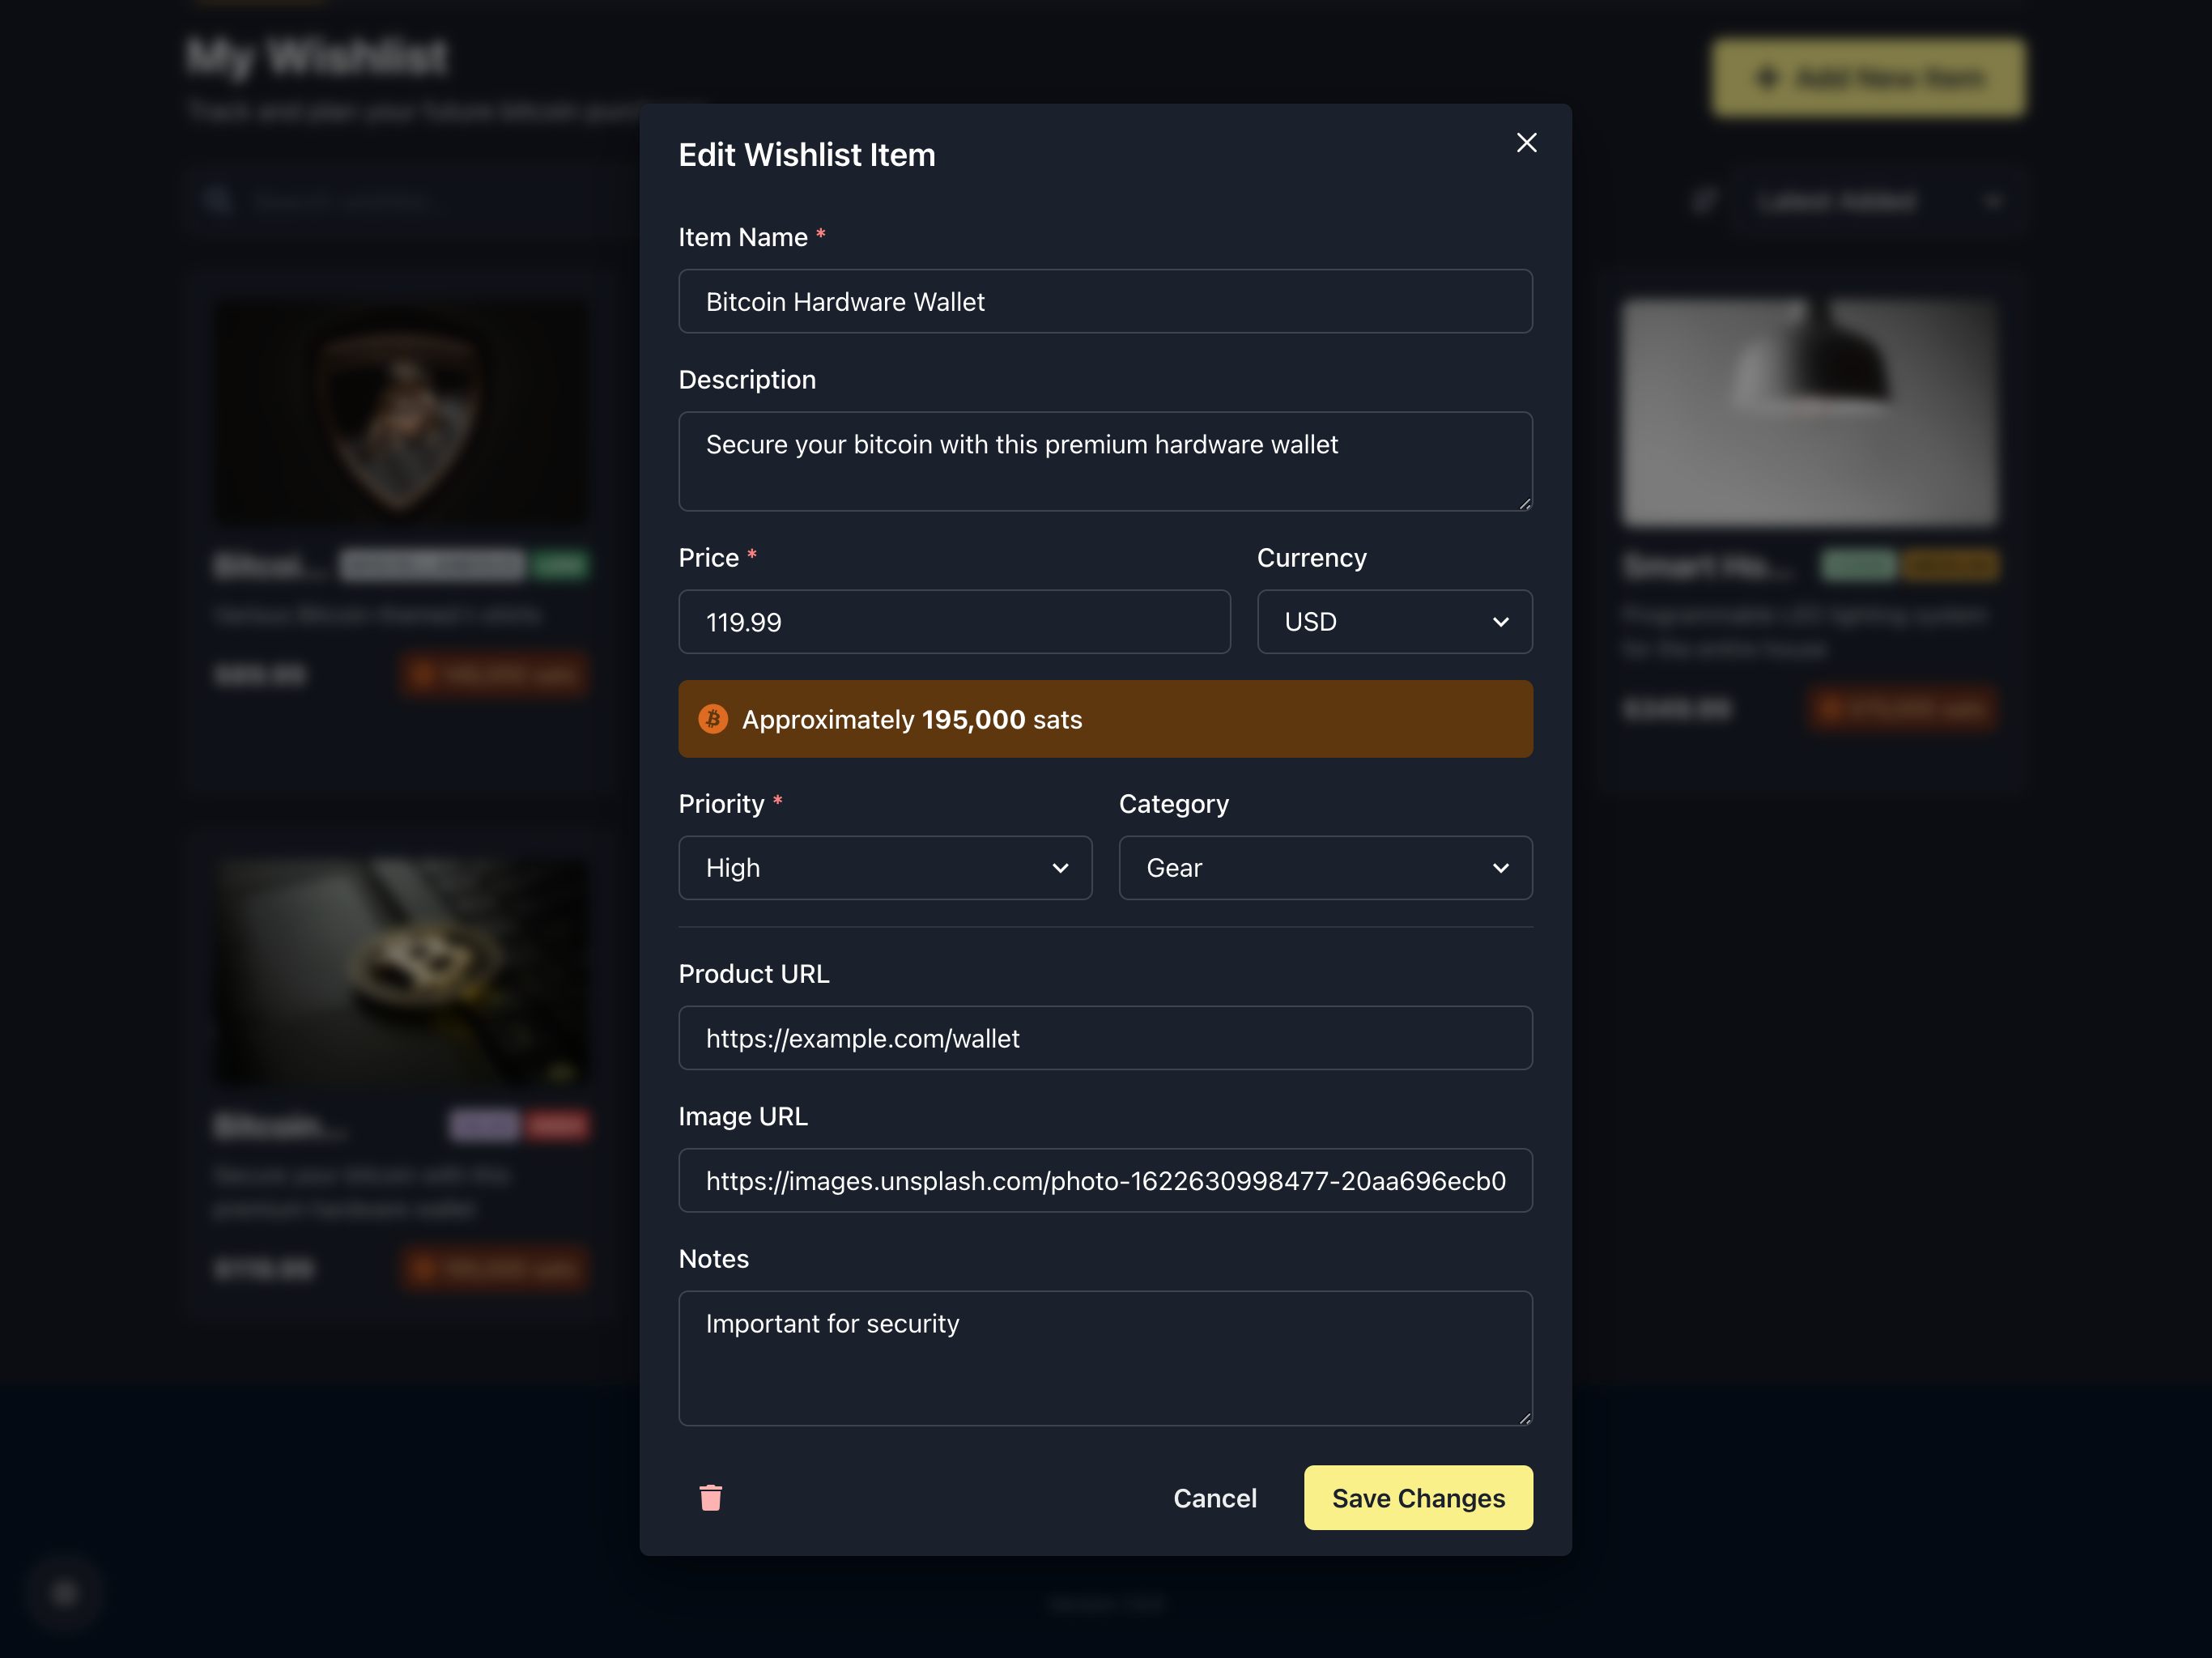Click the 'My Wishlist' page heading
Image resolution: width=2212 pixels, height=1658 pixels.
click(318, 57)
